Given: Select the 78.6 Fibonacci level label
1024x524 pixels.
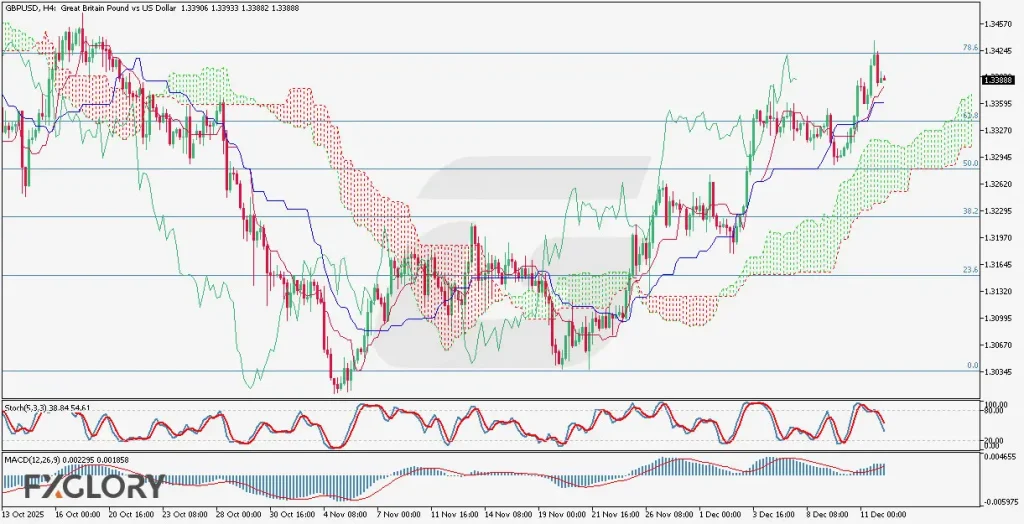Looking at the screenshot, I should tap(970, 48).
